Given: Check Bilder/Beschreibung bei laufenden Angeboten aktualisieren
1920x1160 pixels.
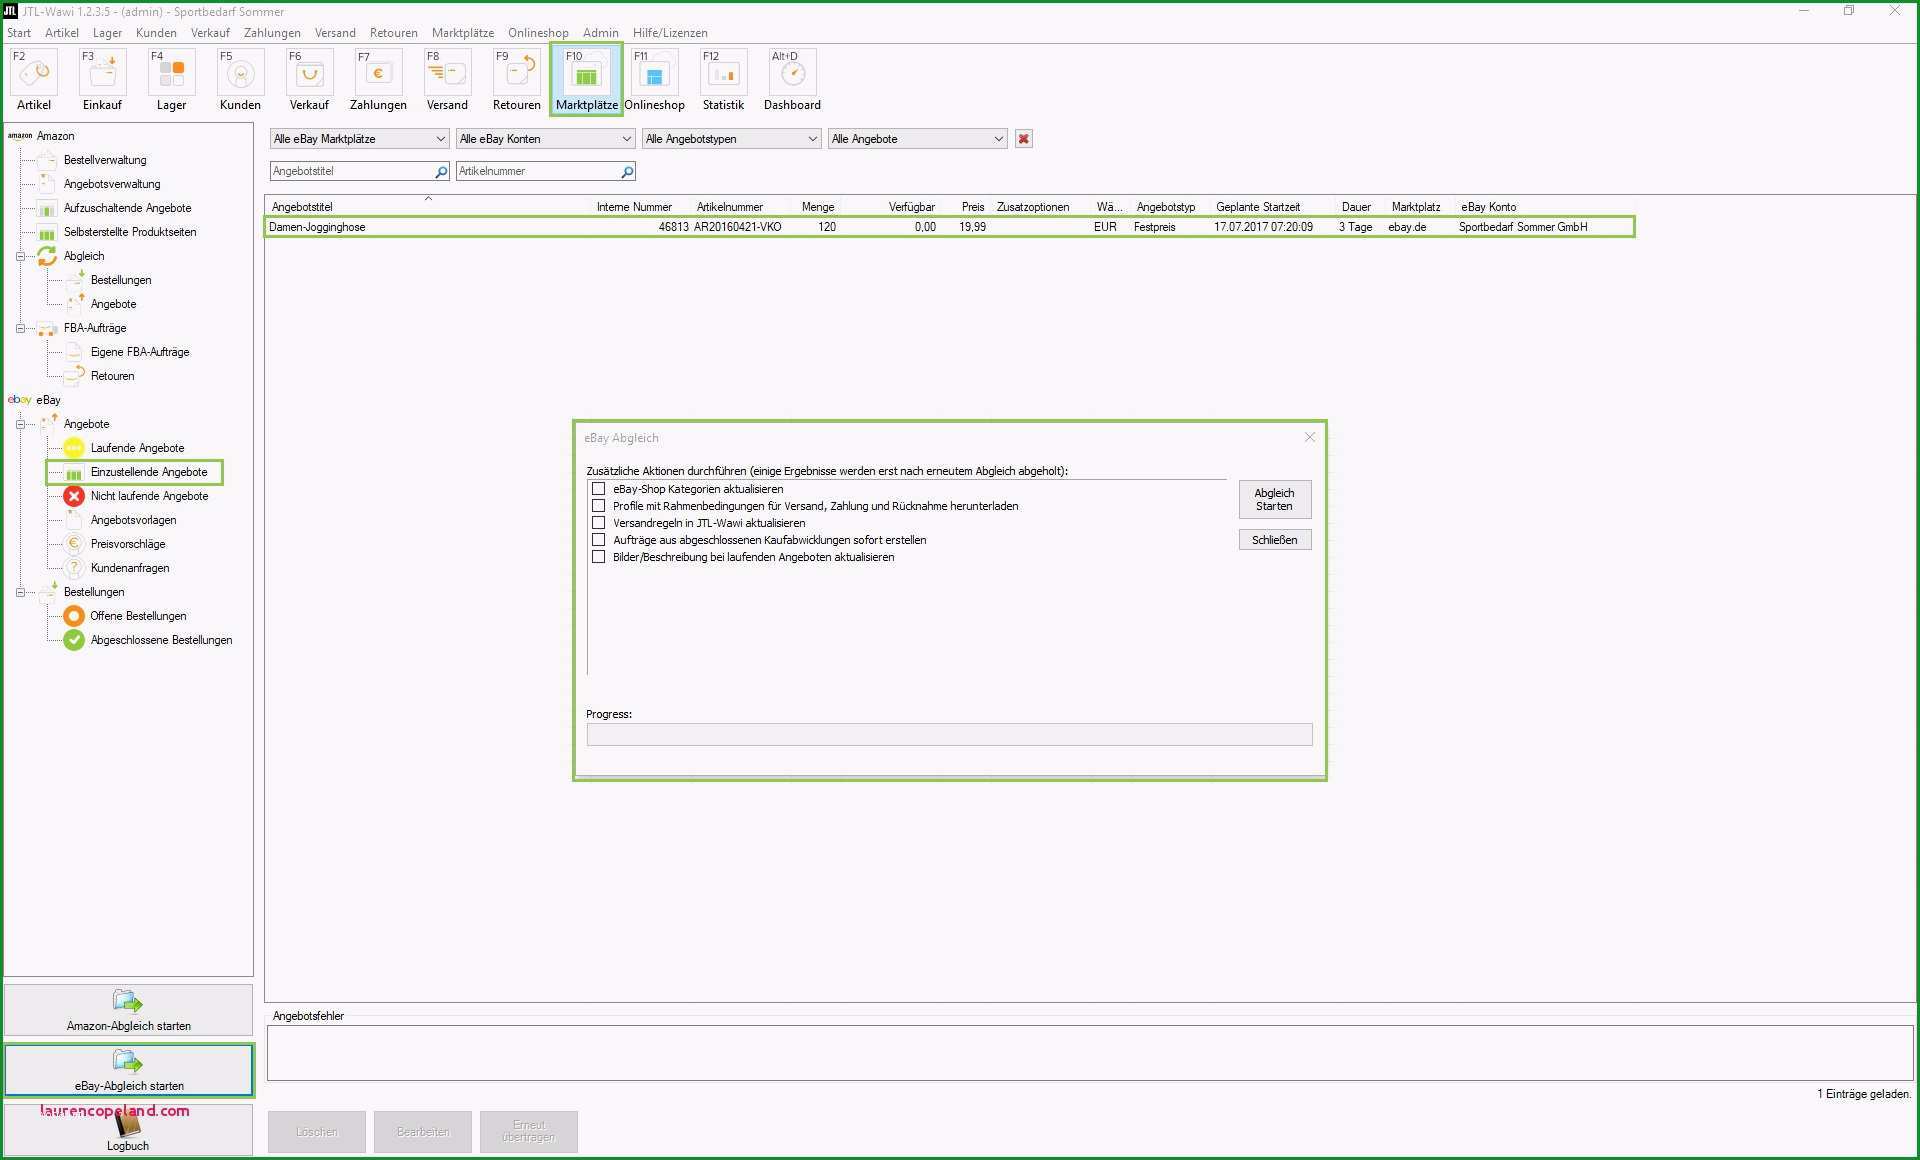Looking at the screenshot, I should (x=599, y=557).
